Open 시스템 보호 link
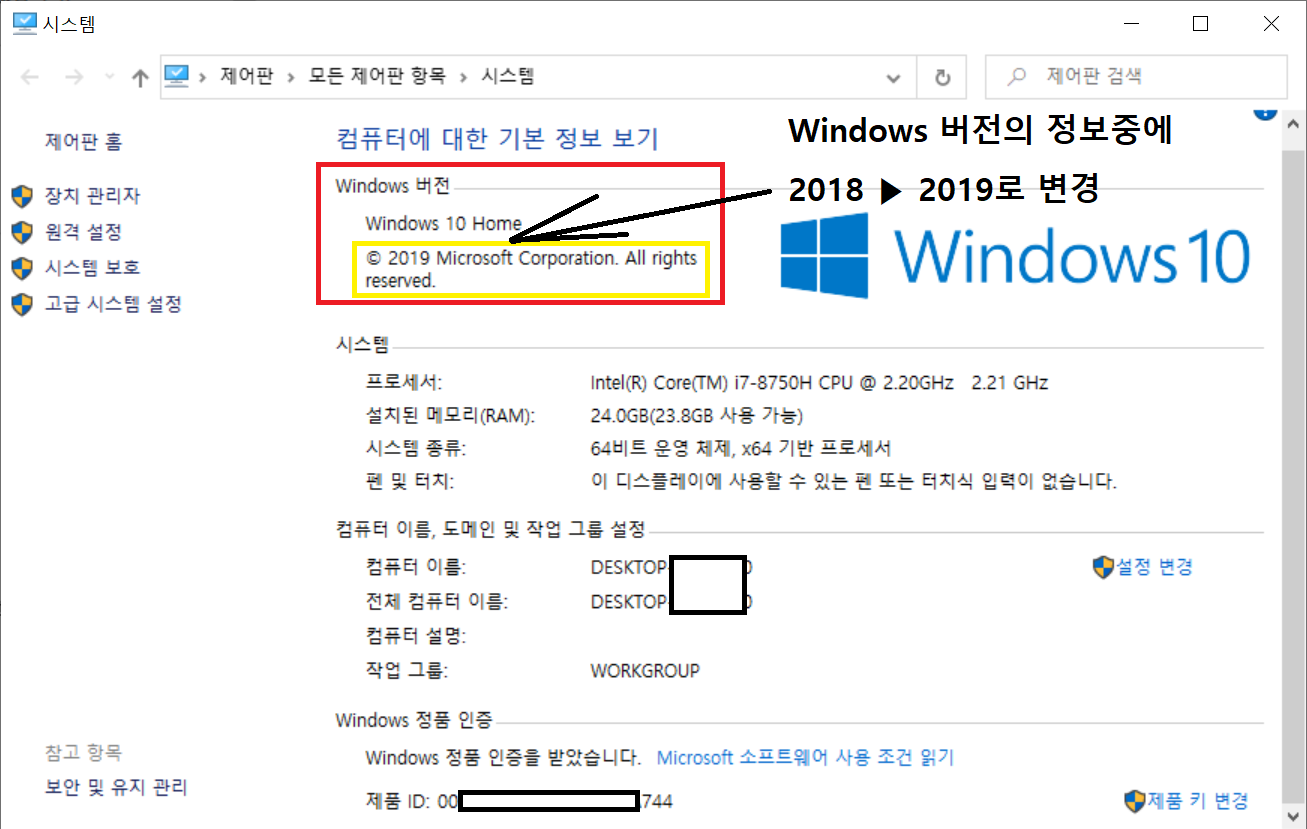1307x829 pixels. pyautogui.click(x=92, y=268)
